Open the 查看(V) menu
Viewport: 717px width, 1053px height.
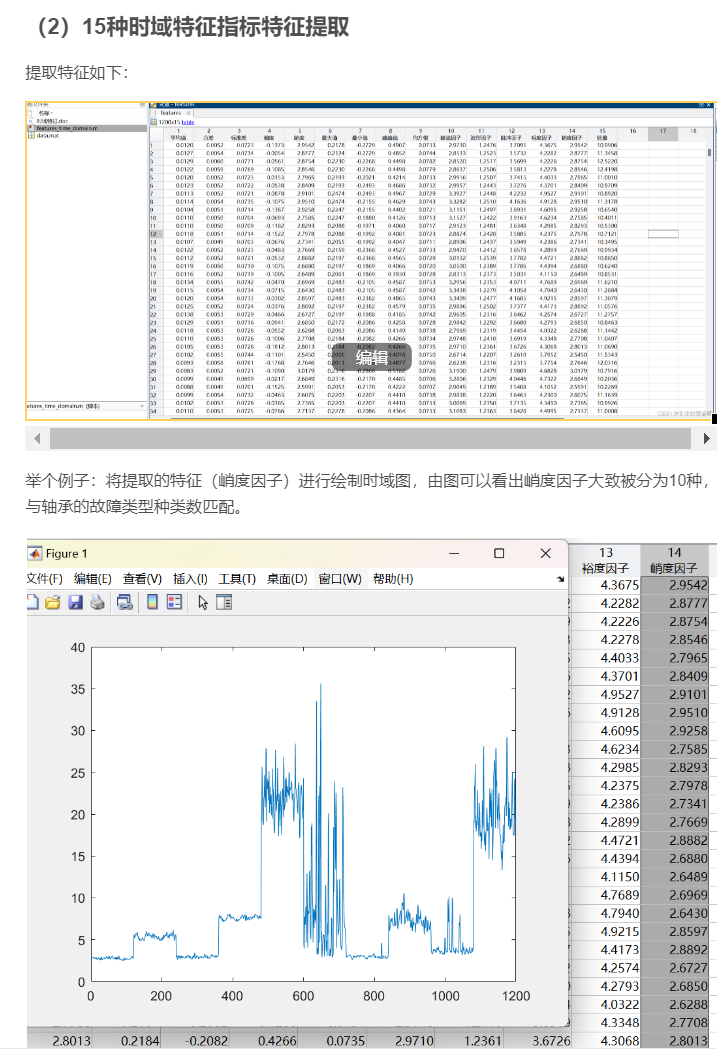tap(142, 579)
